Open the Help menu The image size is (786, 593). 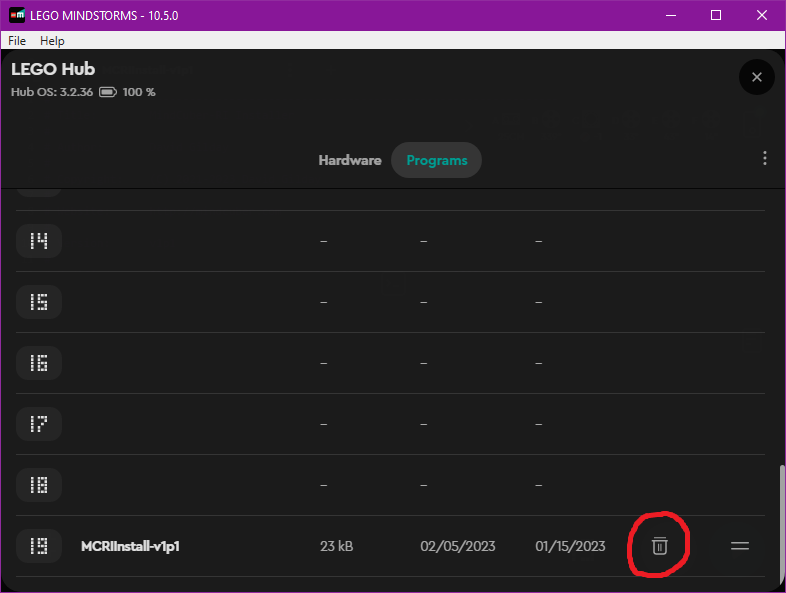click(52, 41)
